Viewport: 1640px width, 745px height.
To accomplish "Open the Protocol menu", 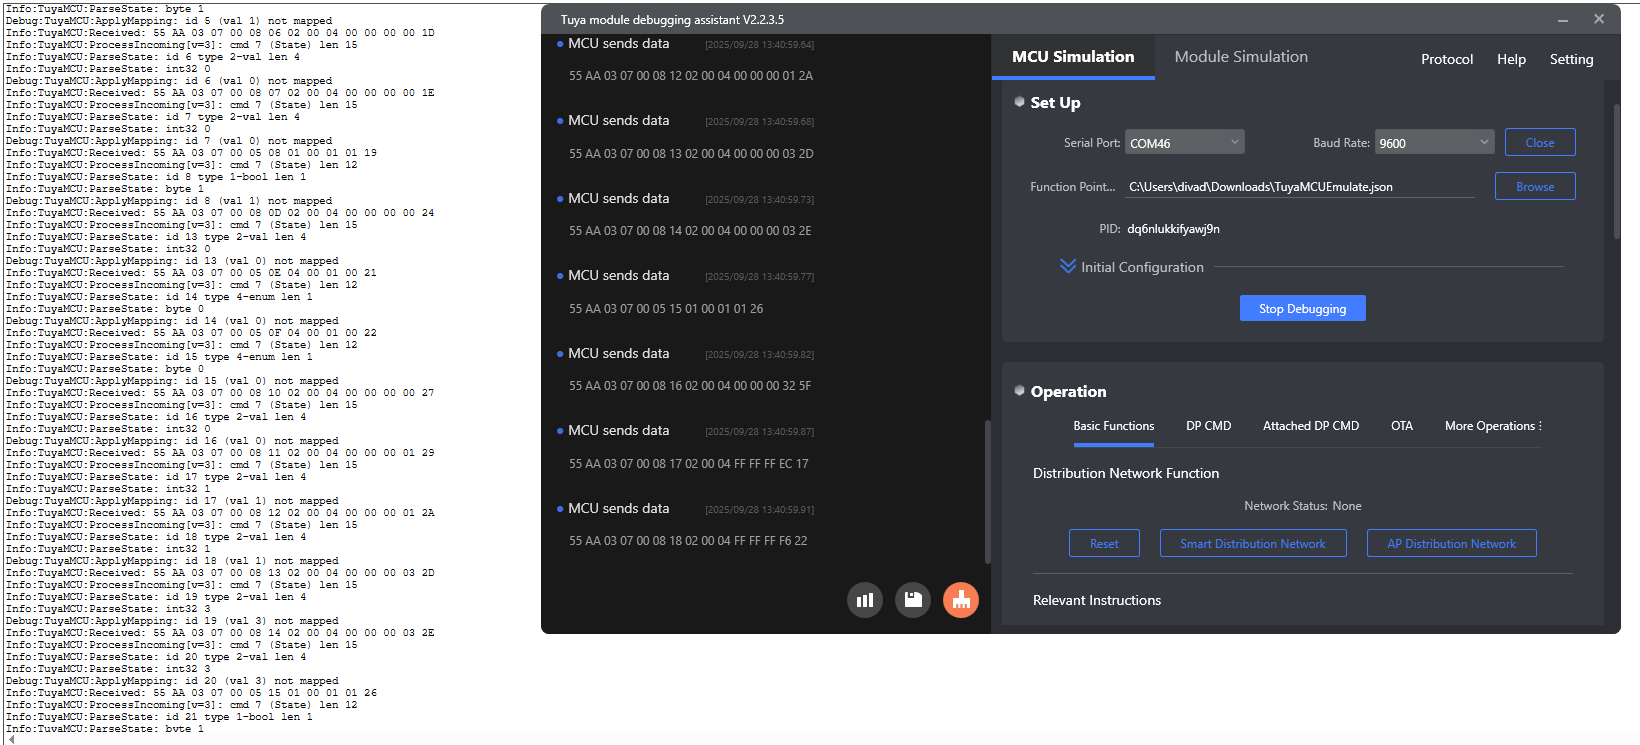I will click(1447, 59).
